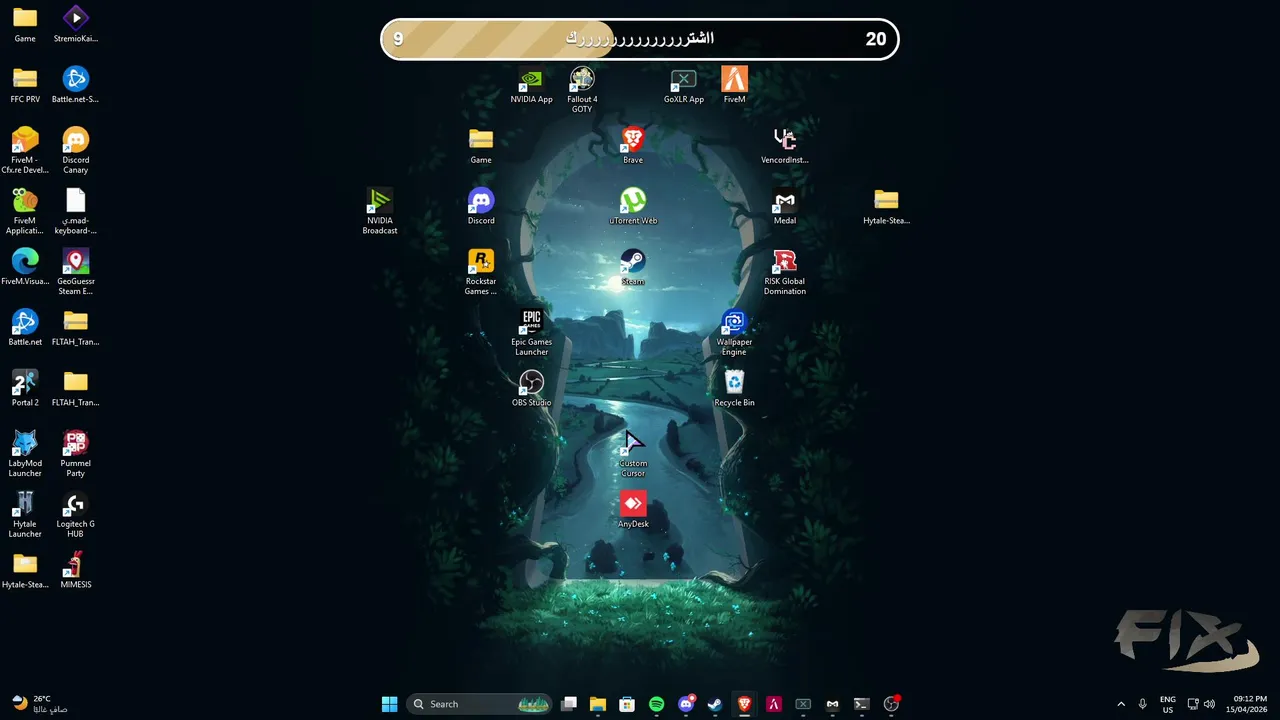Viewport: 1280px width, 720px height.
Task: Open the OBS Studio desktop shortcut
Action: tap(531, 388)
